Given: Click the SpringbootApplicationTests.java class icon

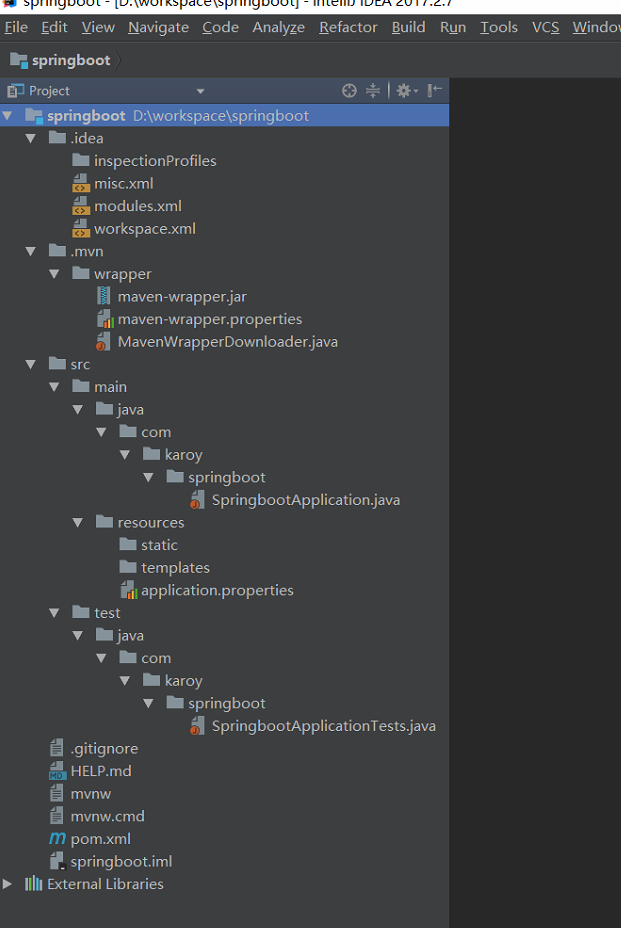Looking at the screenshot, I should [x=197, y=726].
